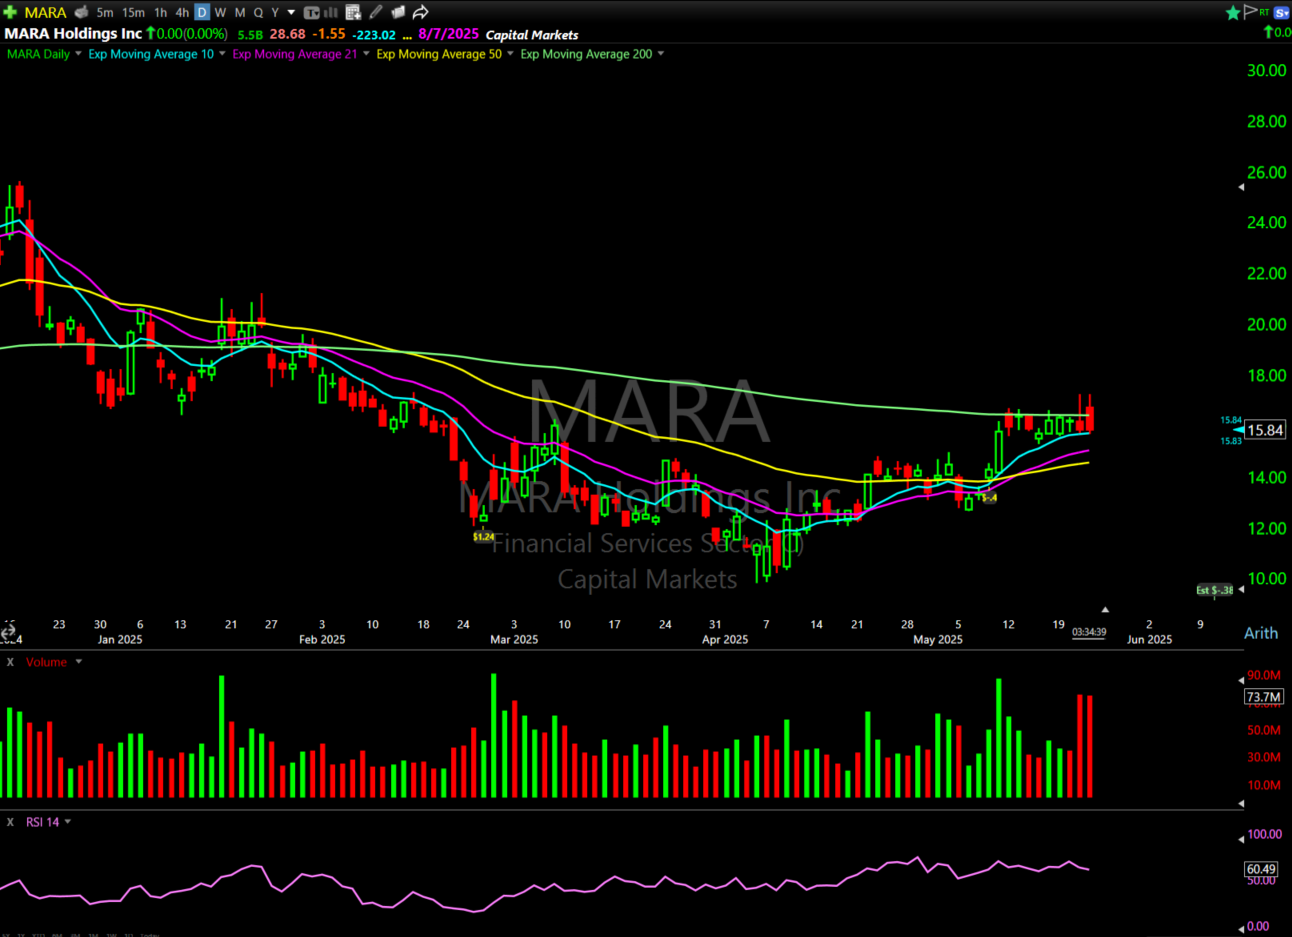Select the Monthly (M) timeframe
1292x937 pixels.
tap(240, 13)
